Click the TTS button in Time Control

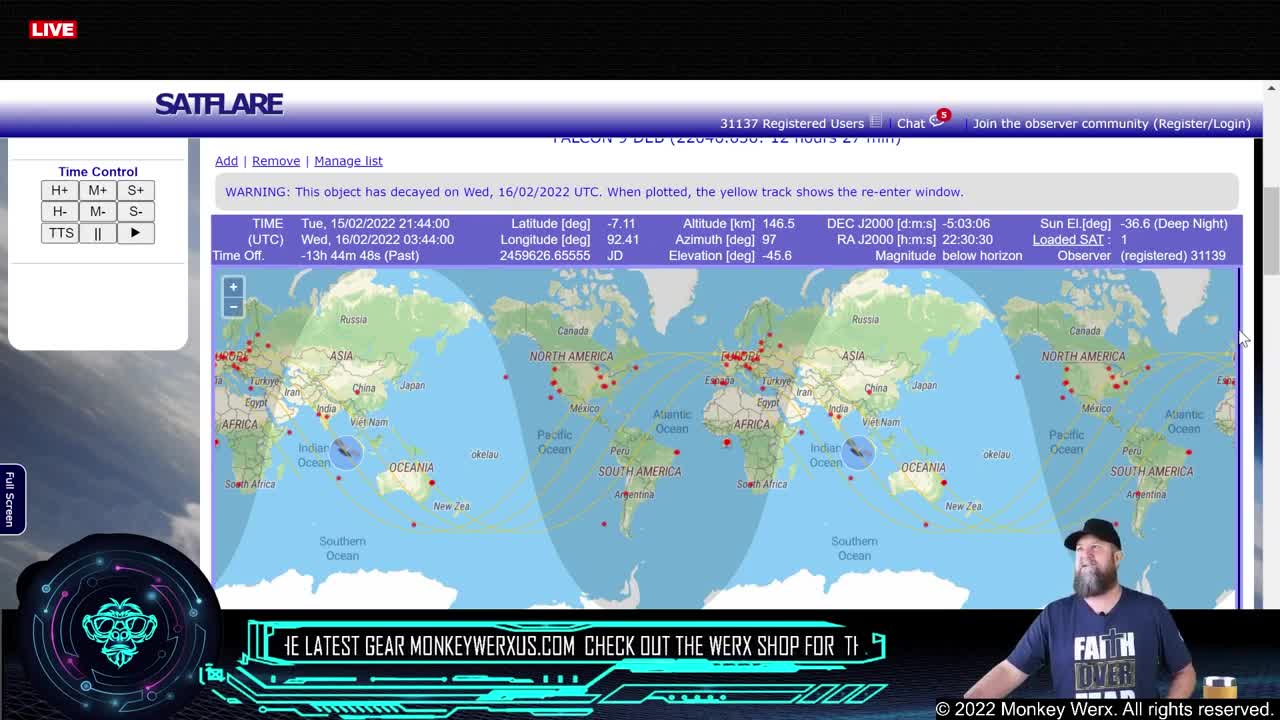(x=61, y=233)
